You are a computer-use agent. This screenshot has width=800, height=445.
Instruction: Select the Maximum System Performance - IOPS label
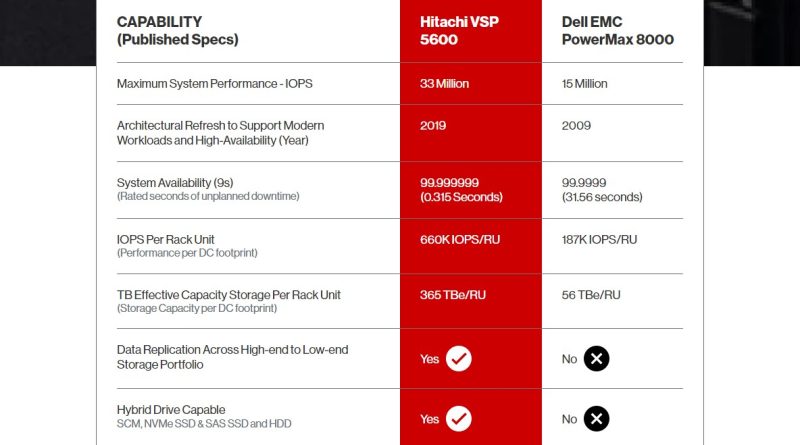point(215,83)
